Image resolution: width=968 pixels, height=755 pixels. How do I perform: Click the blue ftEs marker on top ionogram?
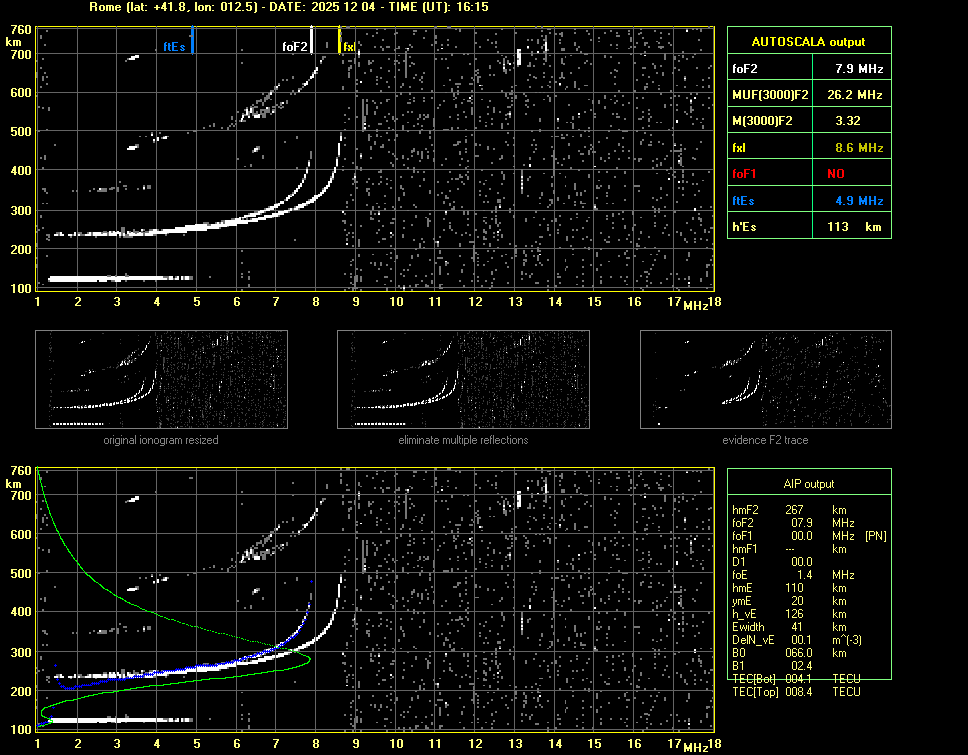pyautogui.click(x=192, y=41)
